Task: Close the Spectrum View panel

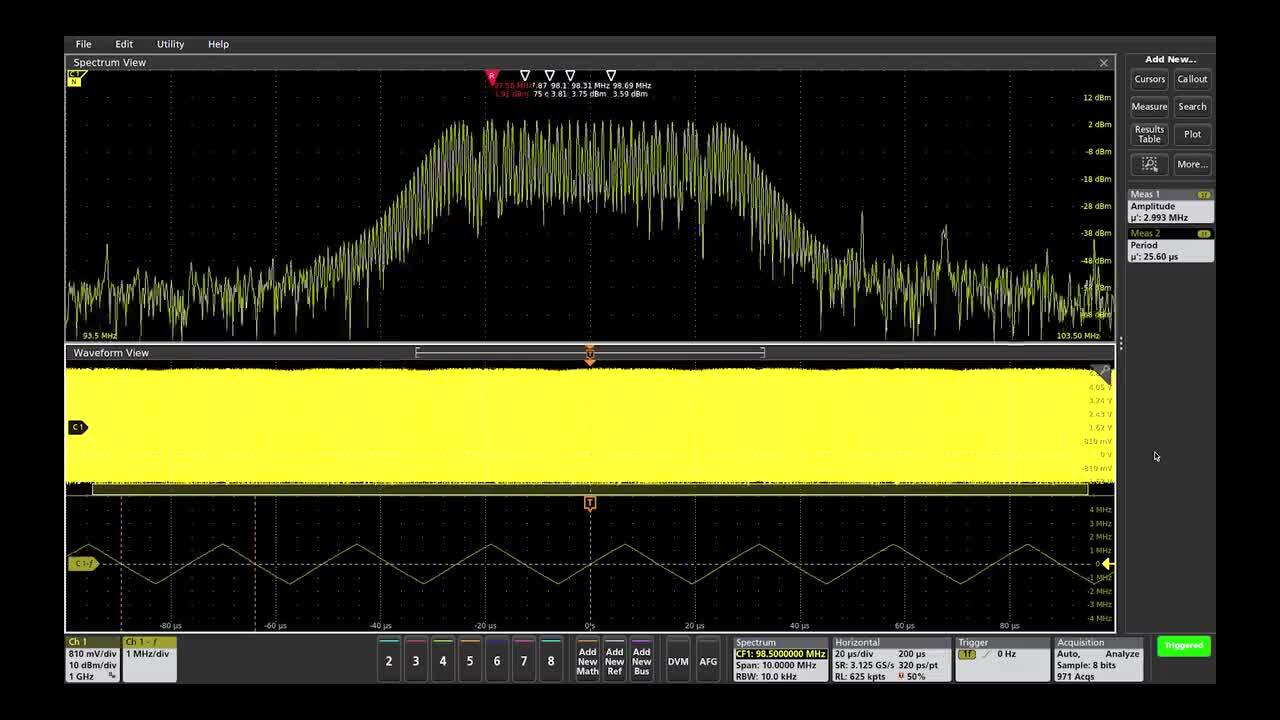Action: (x=1104, y=63)
